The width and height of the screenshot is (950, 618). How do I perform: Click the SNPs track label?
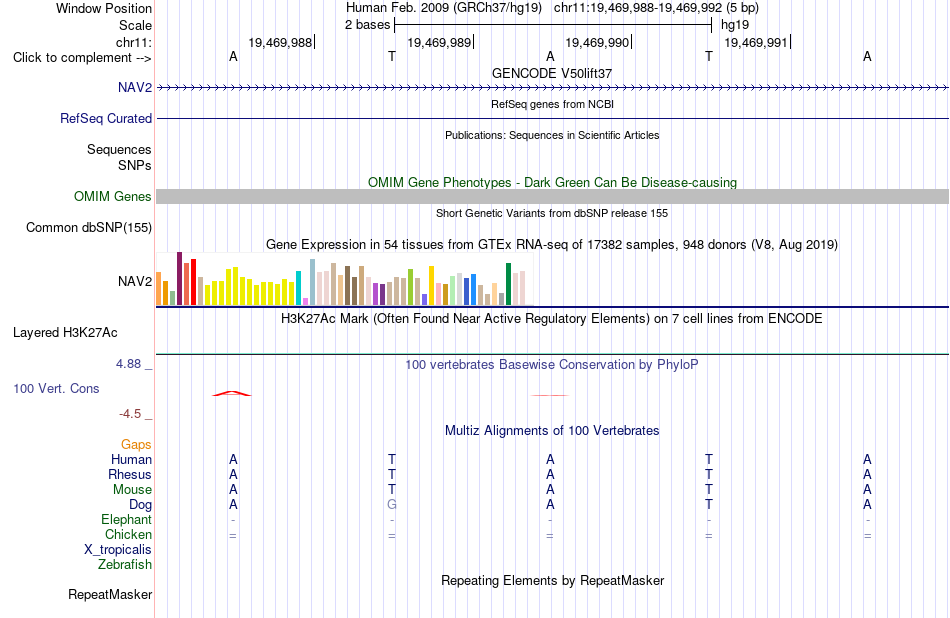tap(135, 165)
